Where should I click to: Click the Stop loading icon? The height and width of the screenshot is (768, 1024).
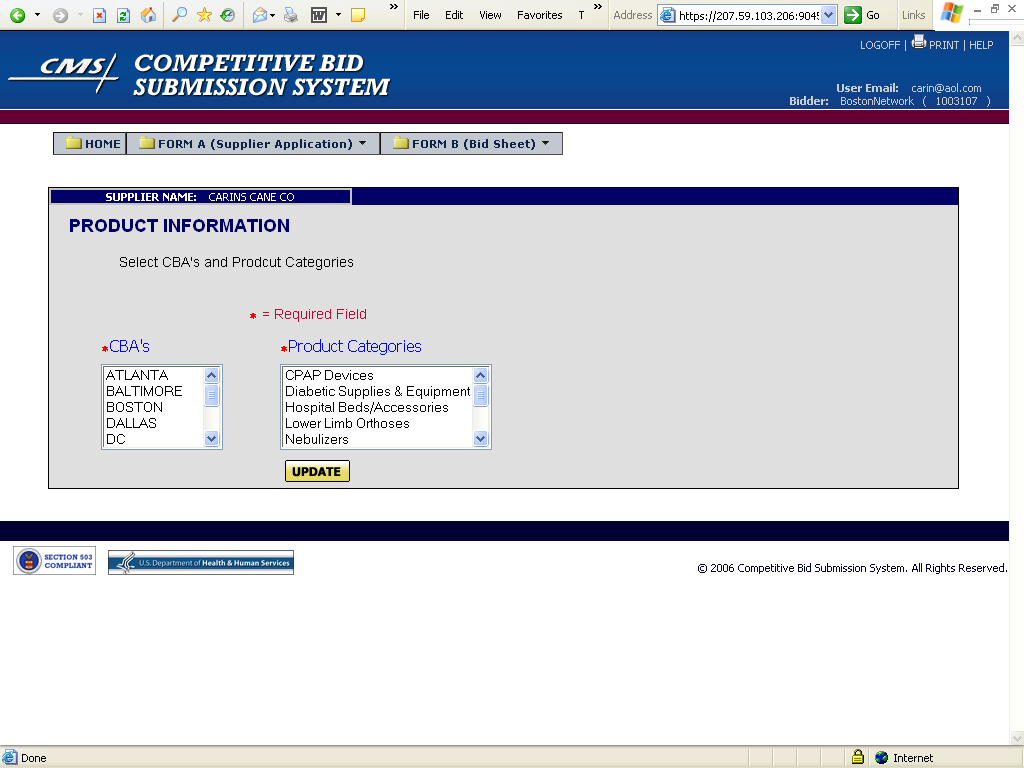click(x=100, y=15)
